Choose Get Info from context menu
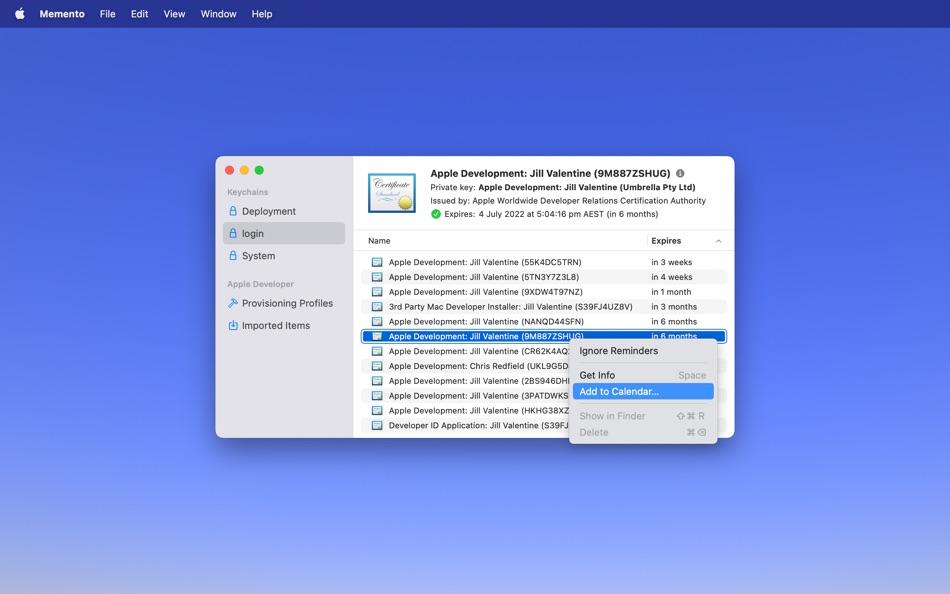950x594 pixels. (x=643, y=375)
